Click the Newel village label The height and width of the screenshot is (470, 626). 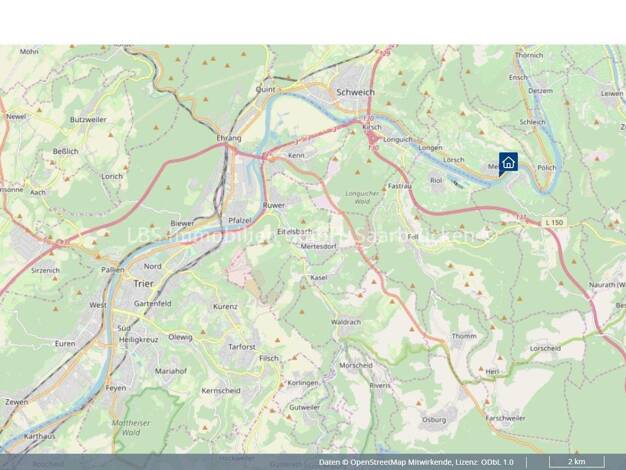click(x=16, y=117)
